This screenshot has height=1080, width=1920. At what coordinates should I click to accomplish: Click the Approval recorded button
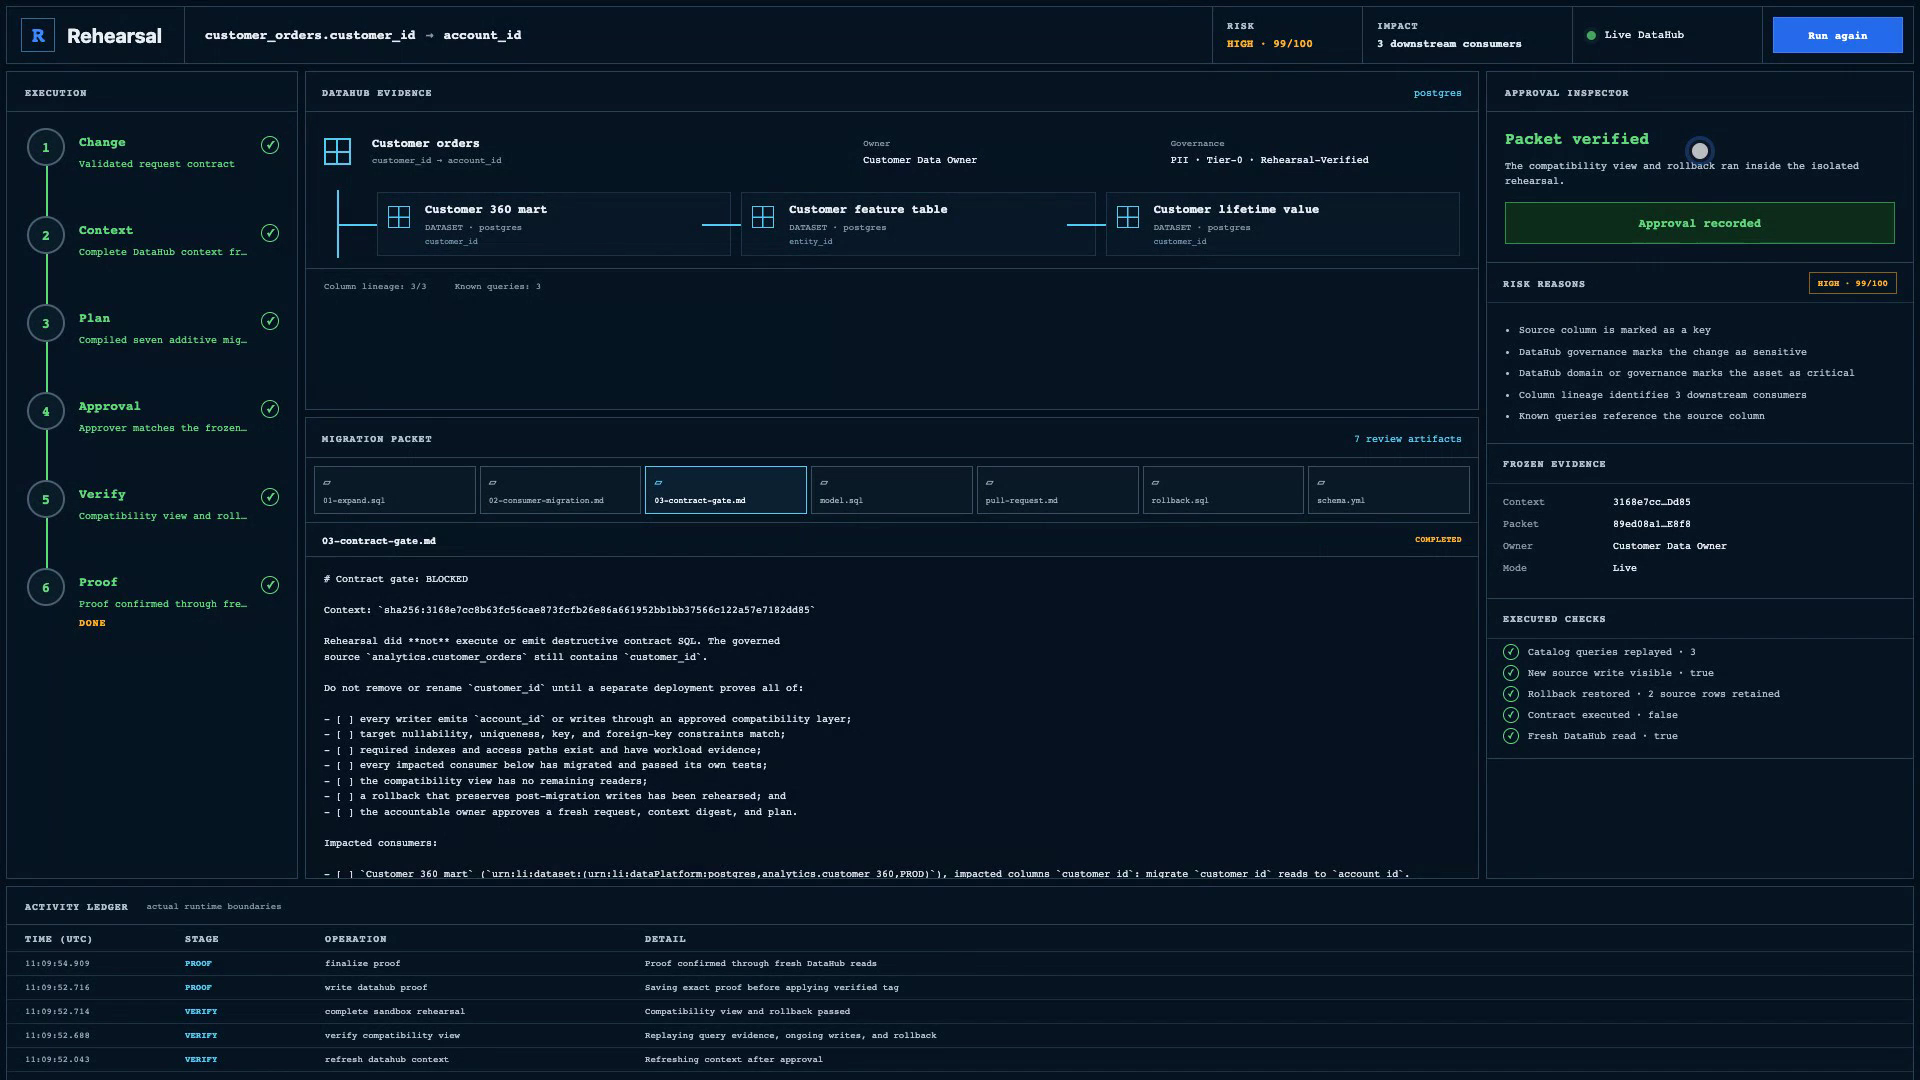(x=1700, y=223)
